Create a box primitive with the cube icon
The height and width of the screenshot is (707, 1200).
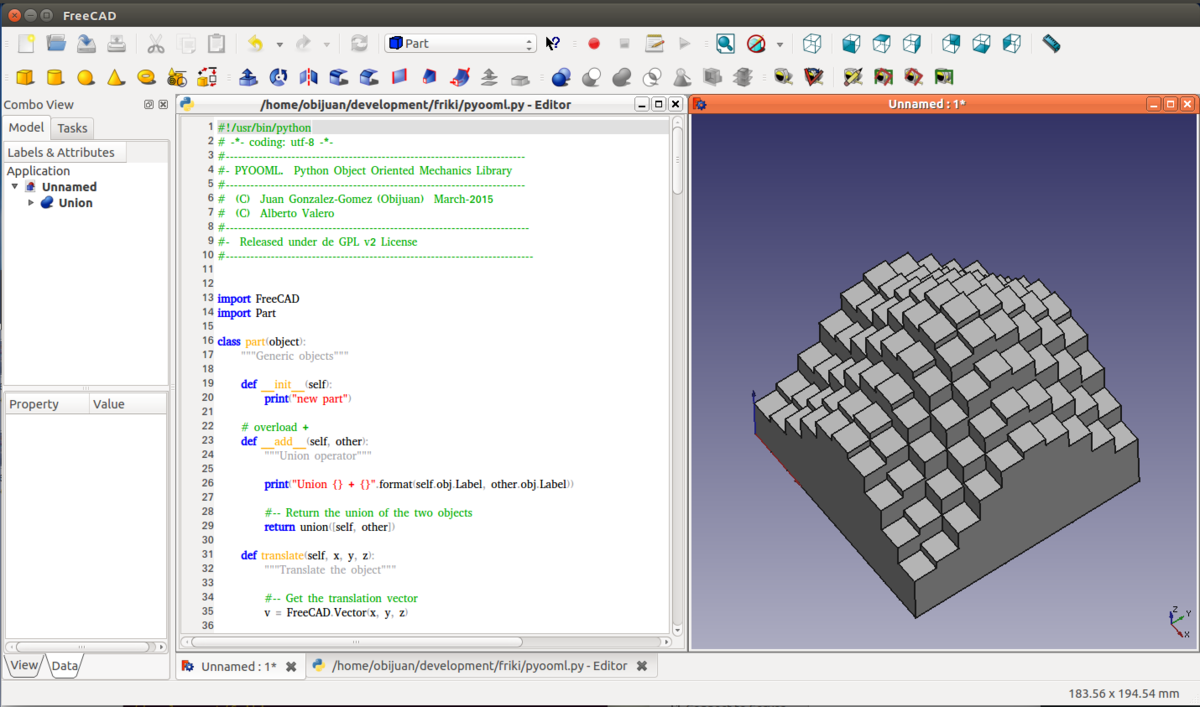(25, 77)
